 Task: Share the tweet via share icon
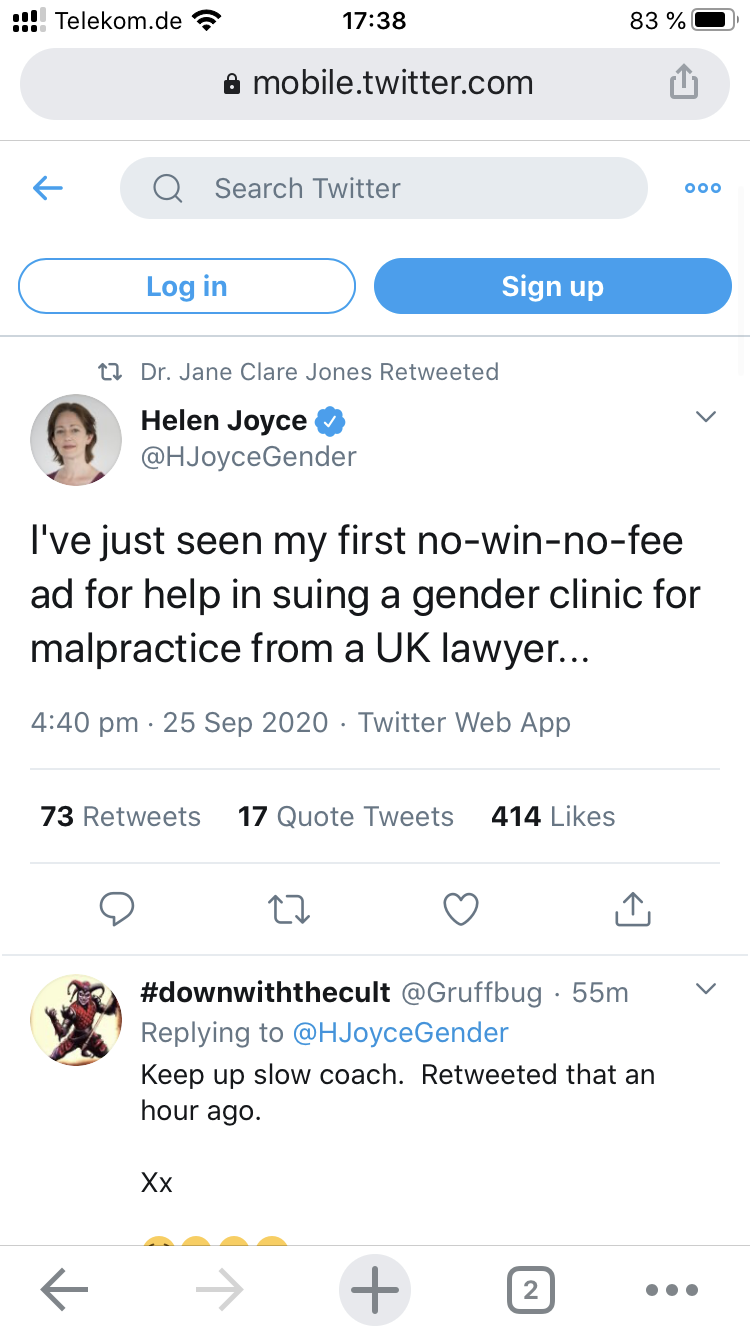pyautogui.click(x=632, y=908)
